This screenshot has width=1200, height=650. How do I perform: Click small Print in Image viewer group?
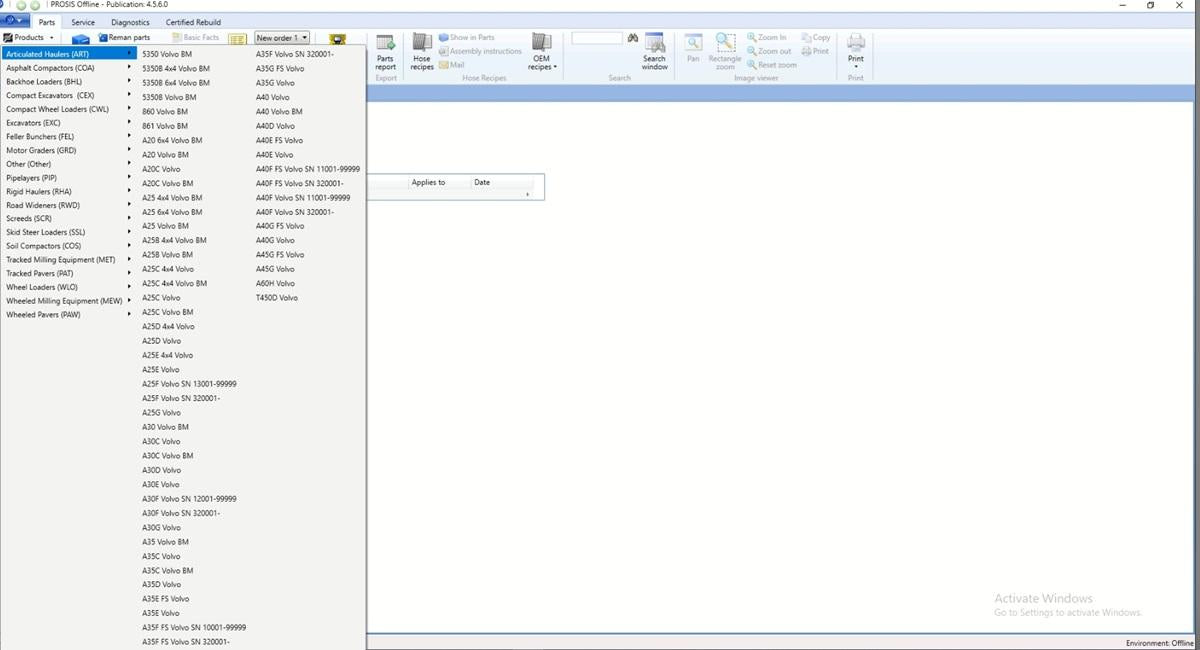(815, 51)
